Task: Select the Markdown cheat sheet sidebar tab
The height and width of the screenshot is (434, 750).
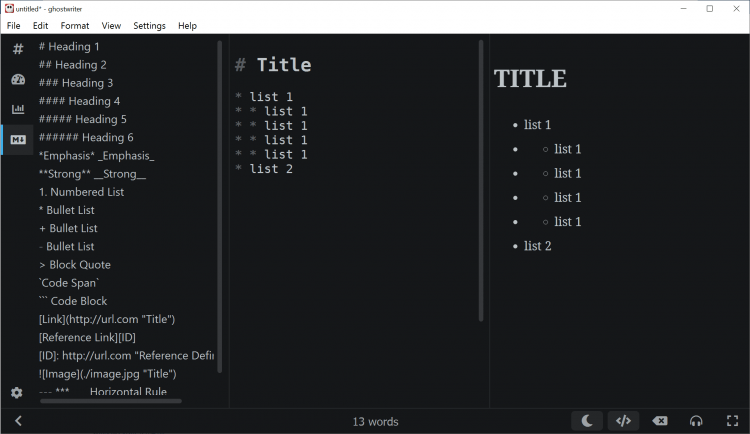Action: [x=18, y=140]
